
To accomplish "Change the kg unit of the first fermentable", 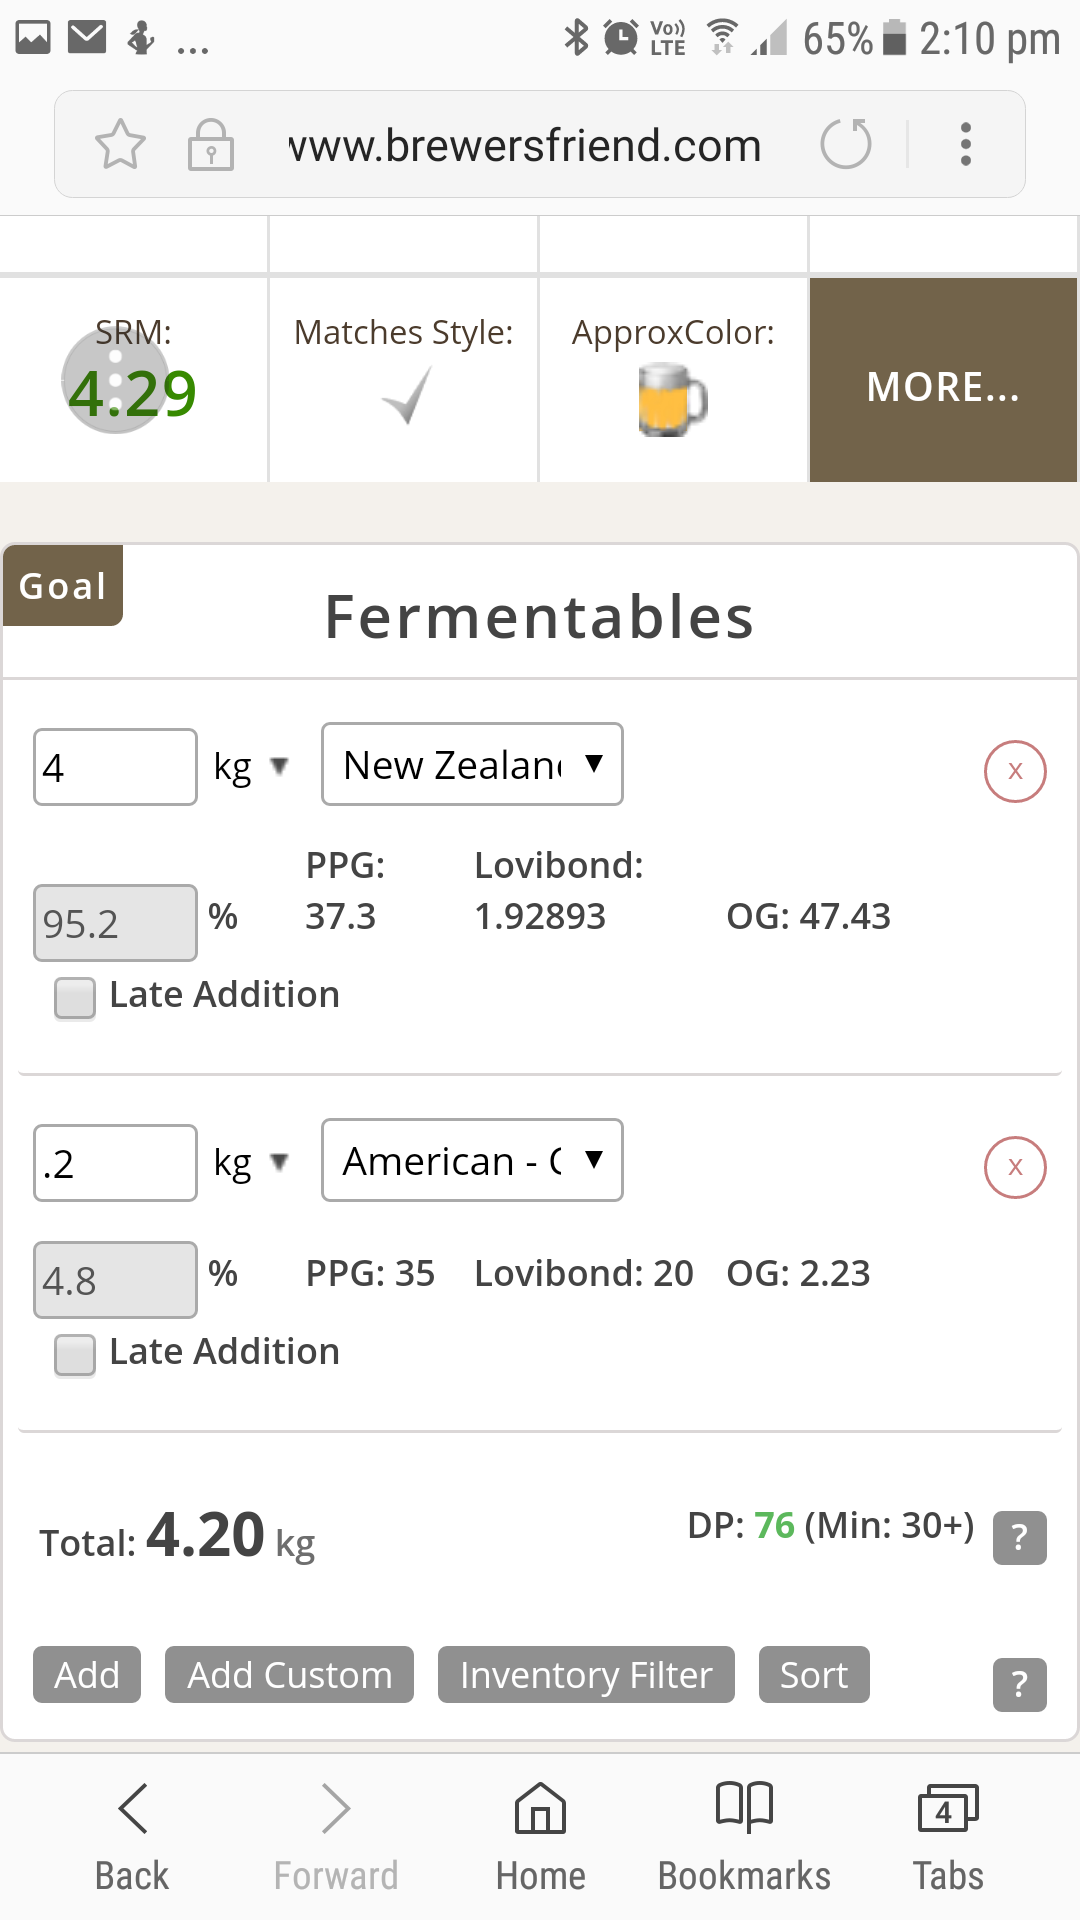I will point(251,767).
